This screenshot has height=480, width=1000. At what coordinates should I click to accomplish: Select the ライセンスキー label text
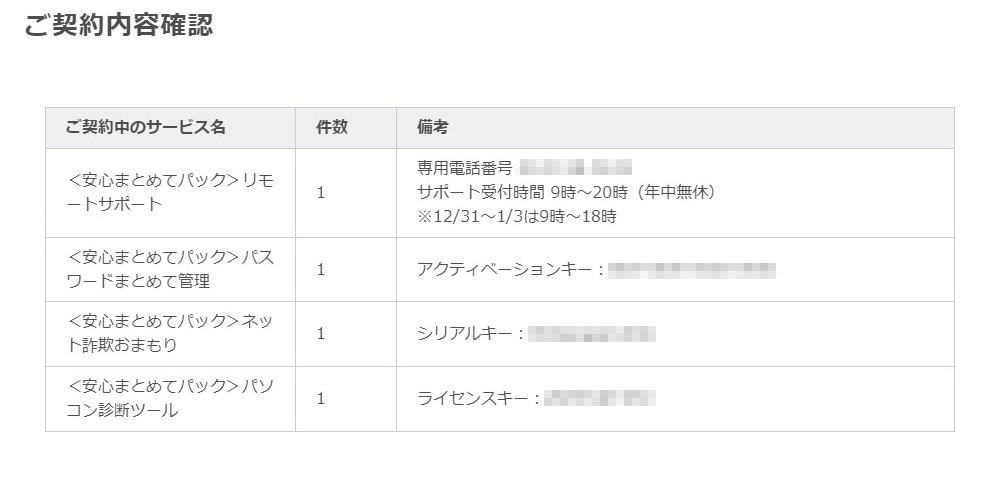(x=478, y=399)
